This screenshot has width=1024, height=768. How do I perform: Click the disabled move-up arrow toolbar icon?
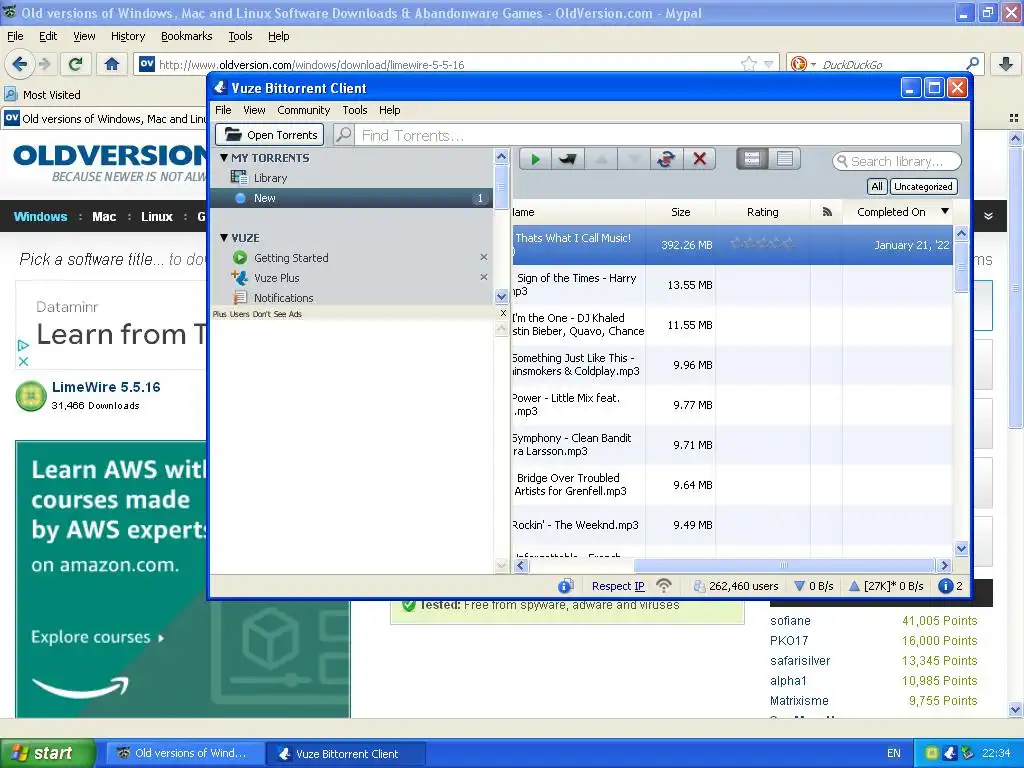point(601,159)
